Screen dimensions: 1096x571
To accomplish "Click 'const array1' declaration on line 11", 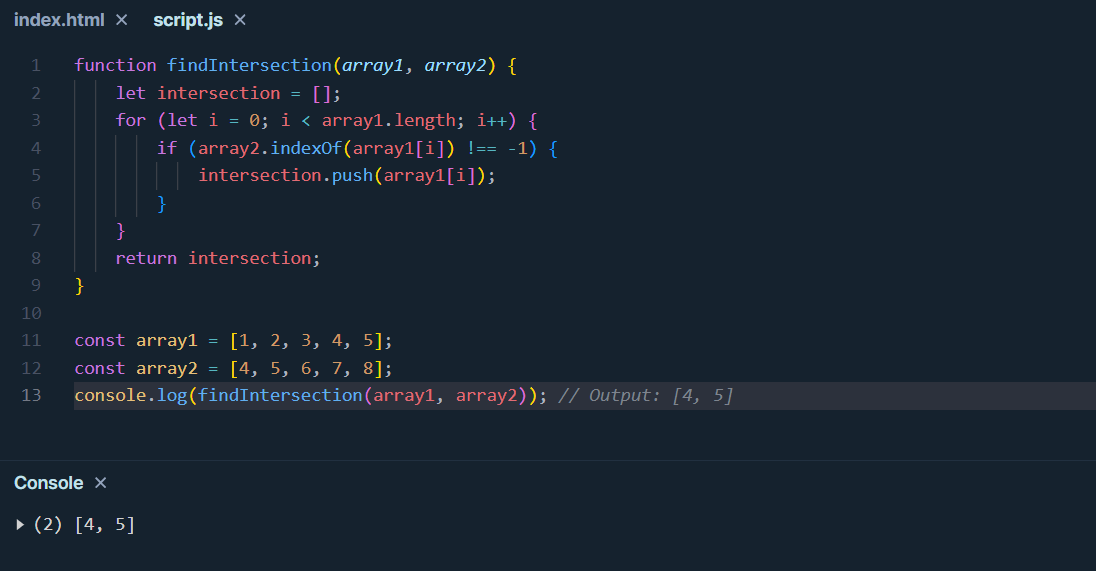I will point(136,341).
